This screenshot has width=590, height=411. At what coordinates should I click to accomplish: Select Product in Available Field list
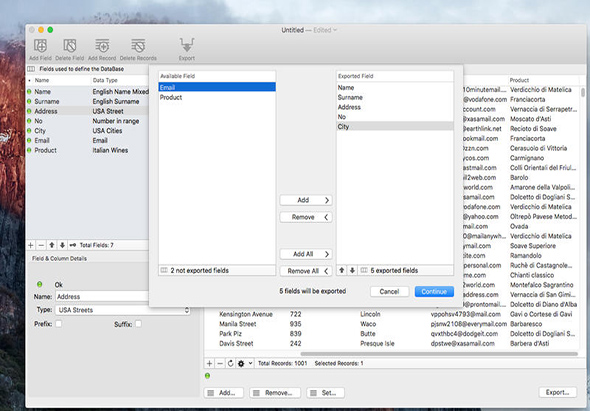pyautogui.click(x=217, y=97)
